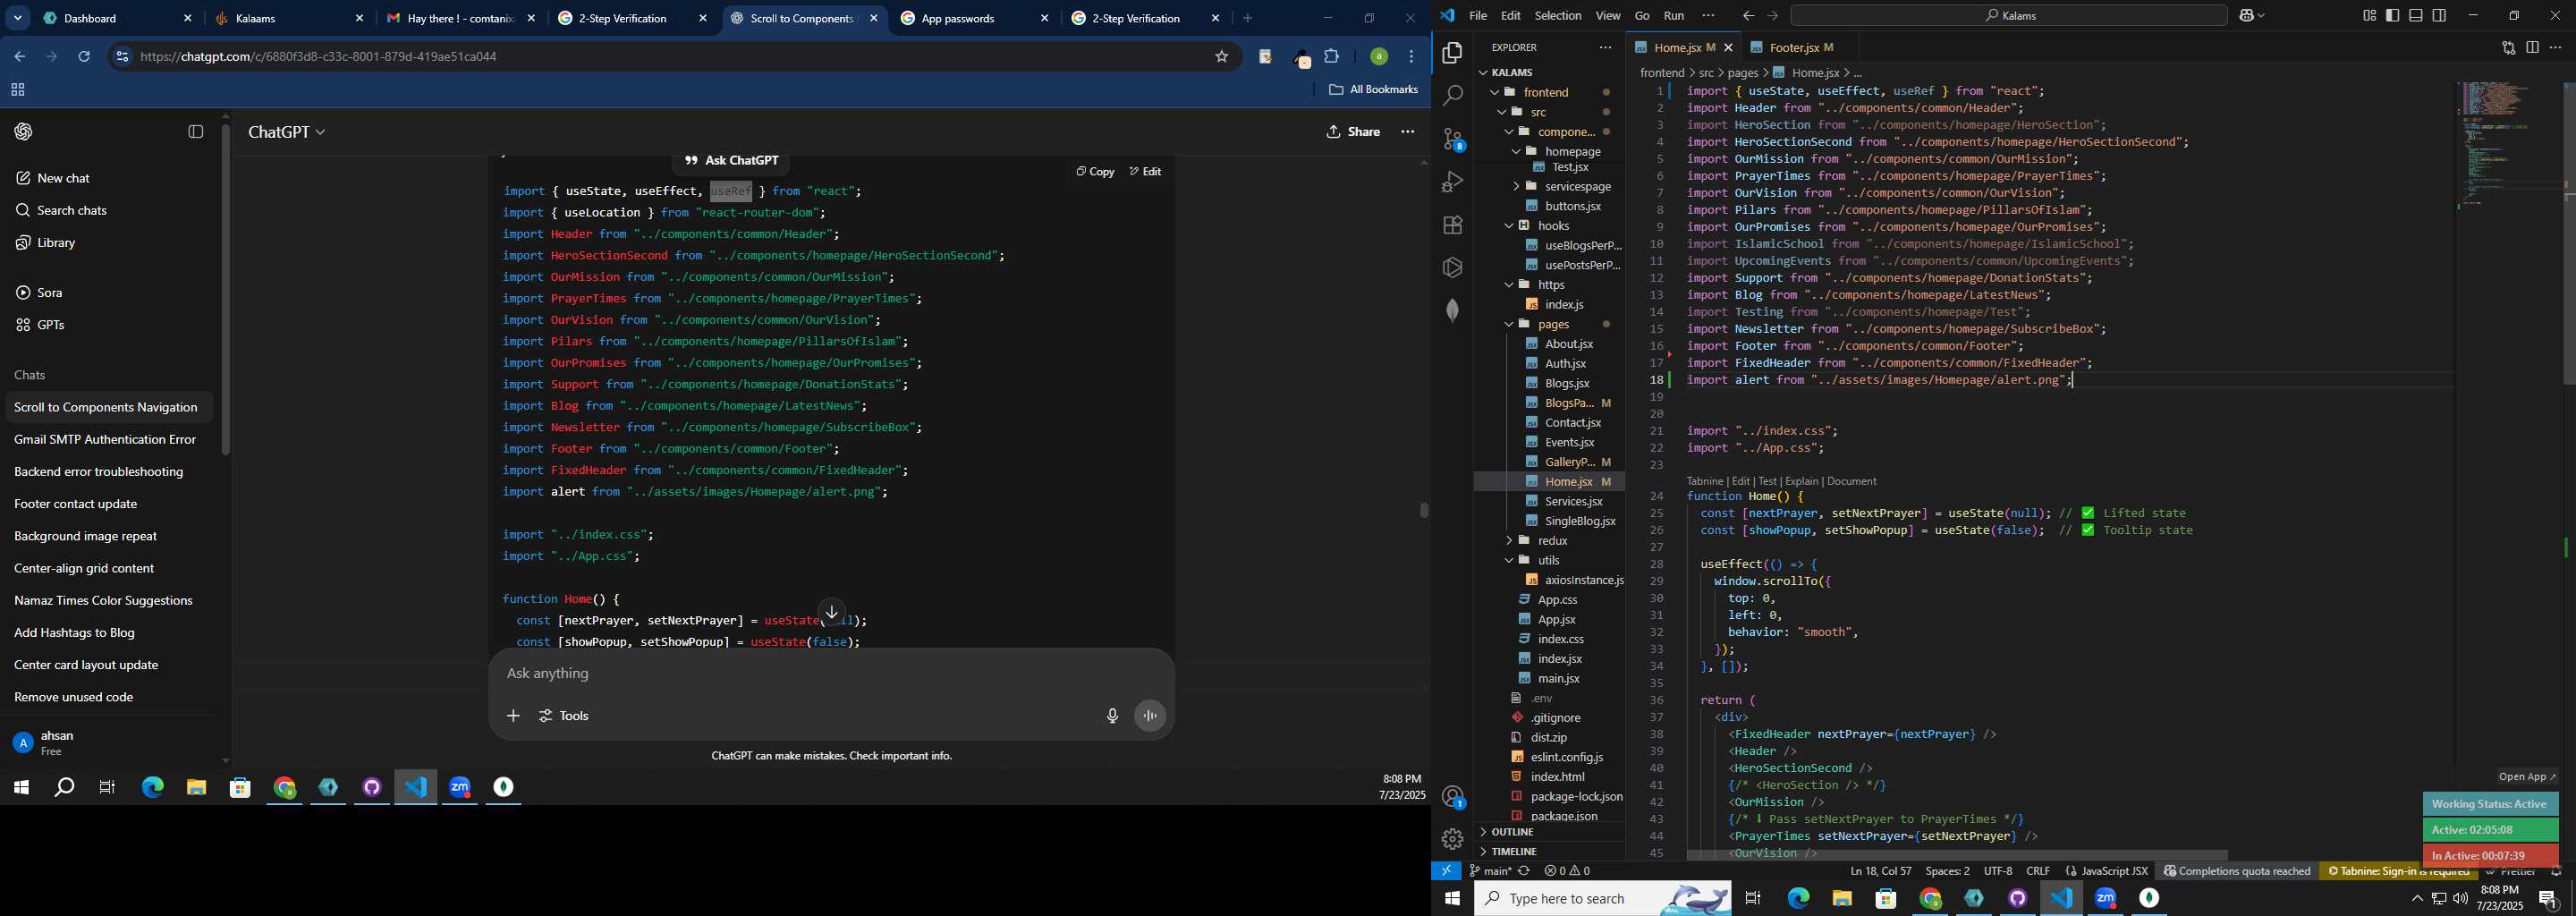Image resolution: width=2576 pixels, height=916 pixels.
Task: Click Copilot icon in VS Code title bar
Action: point(2246,16)
